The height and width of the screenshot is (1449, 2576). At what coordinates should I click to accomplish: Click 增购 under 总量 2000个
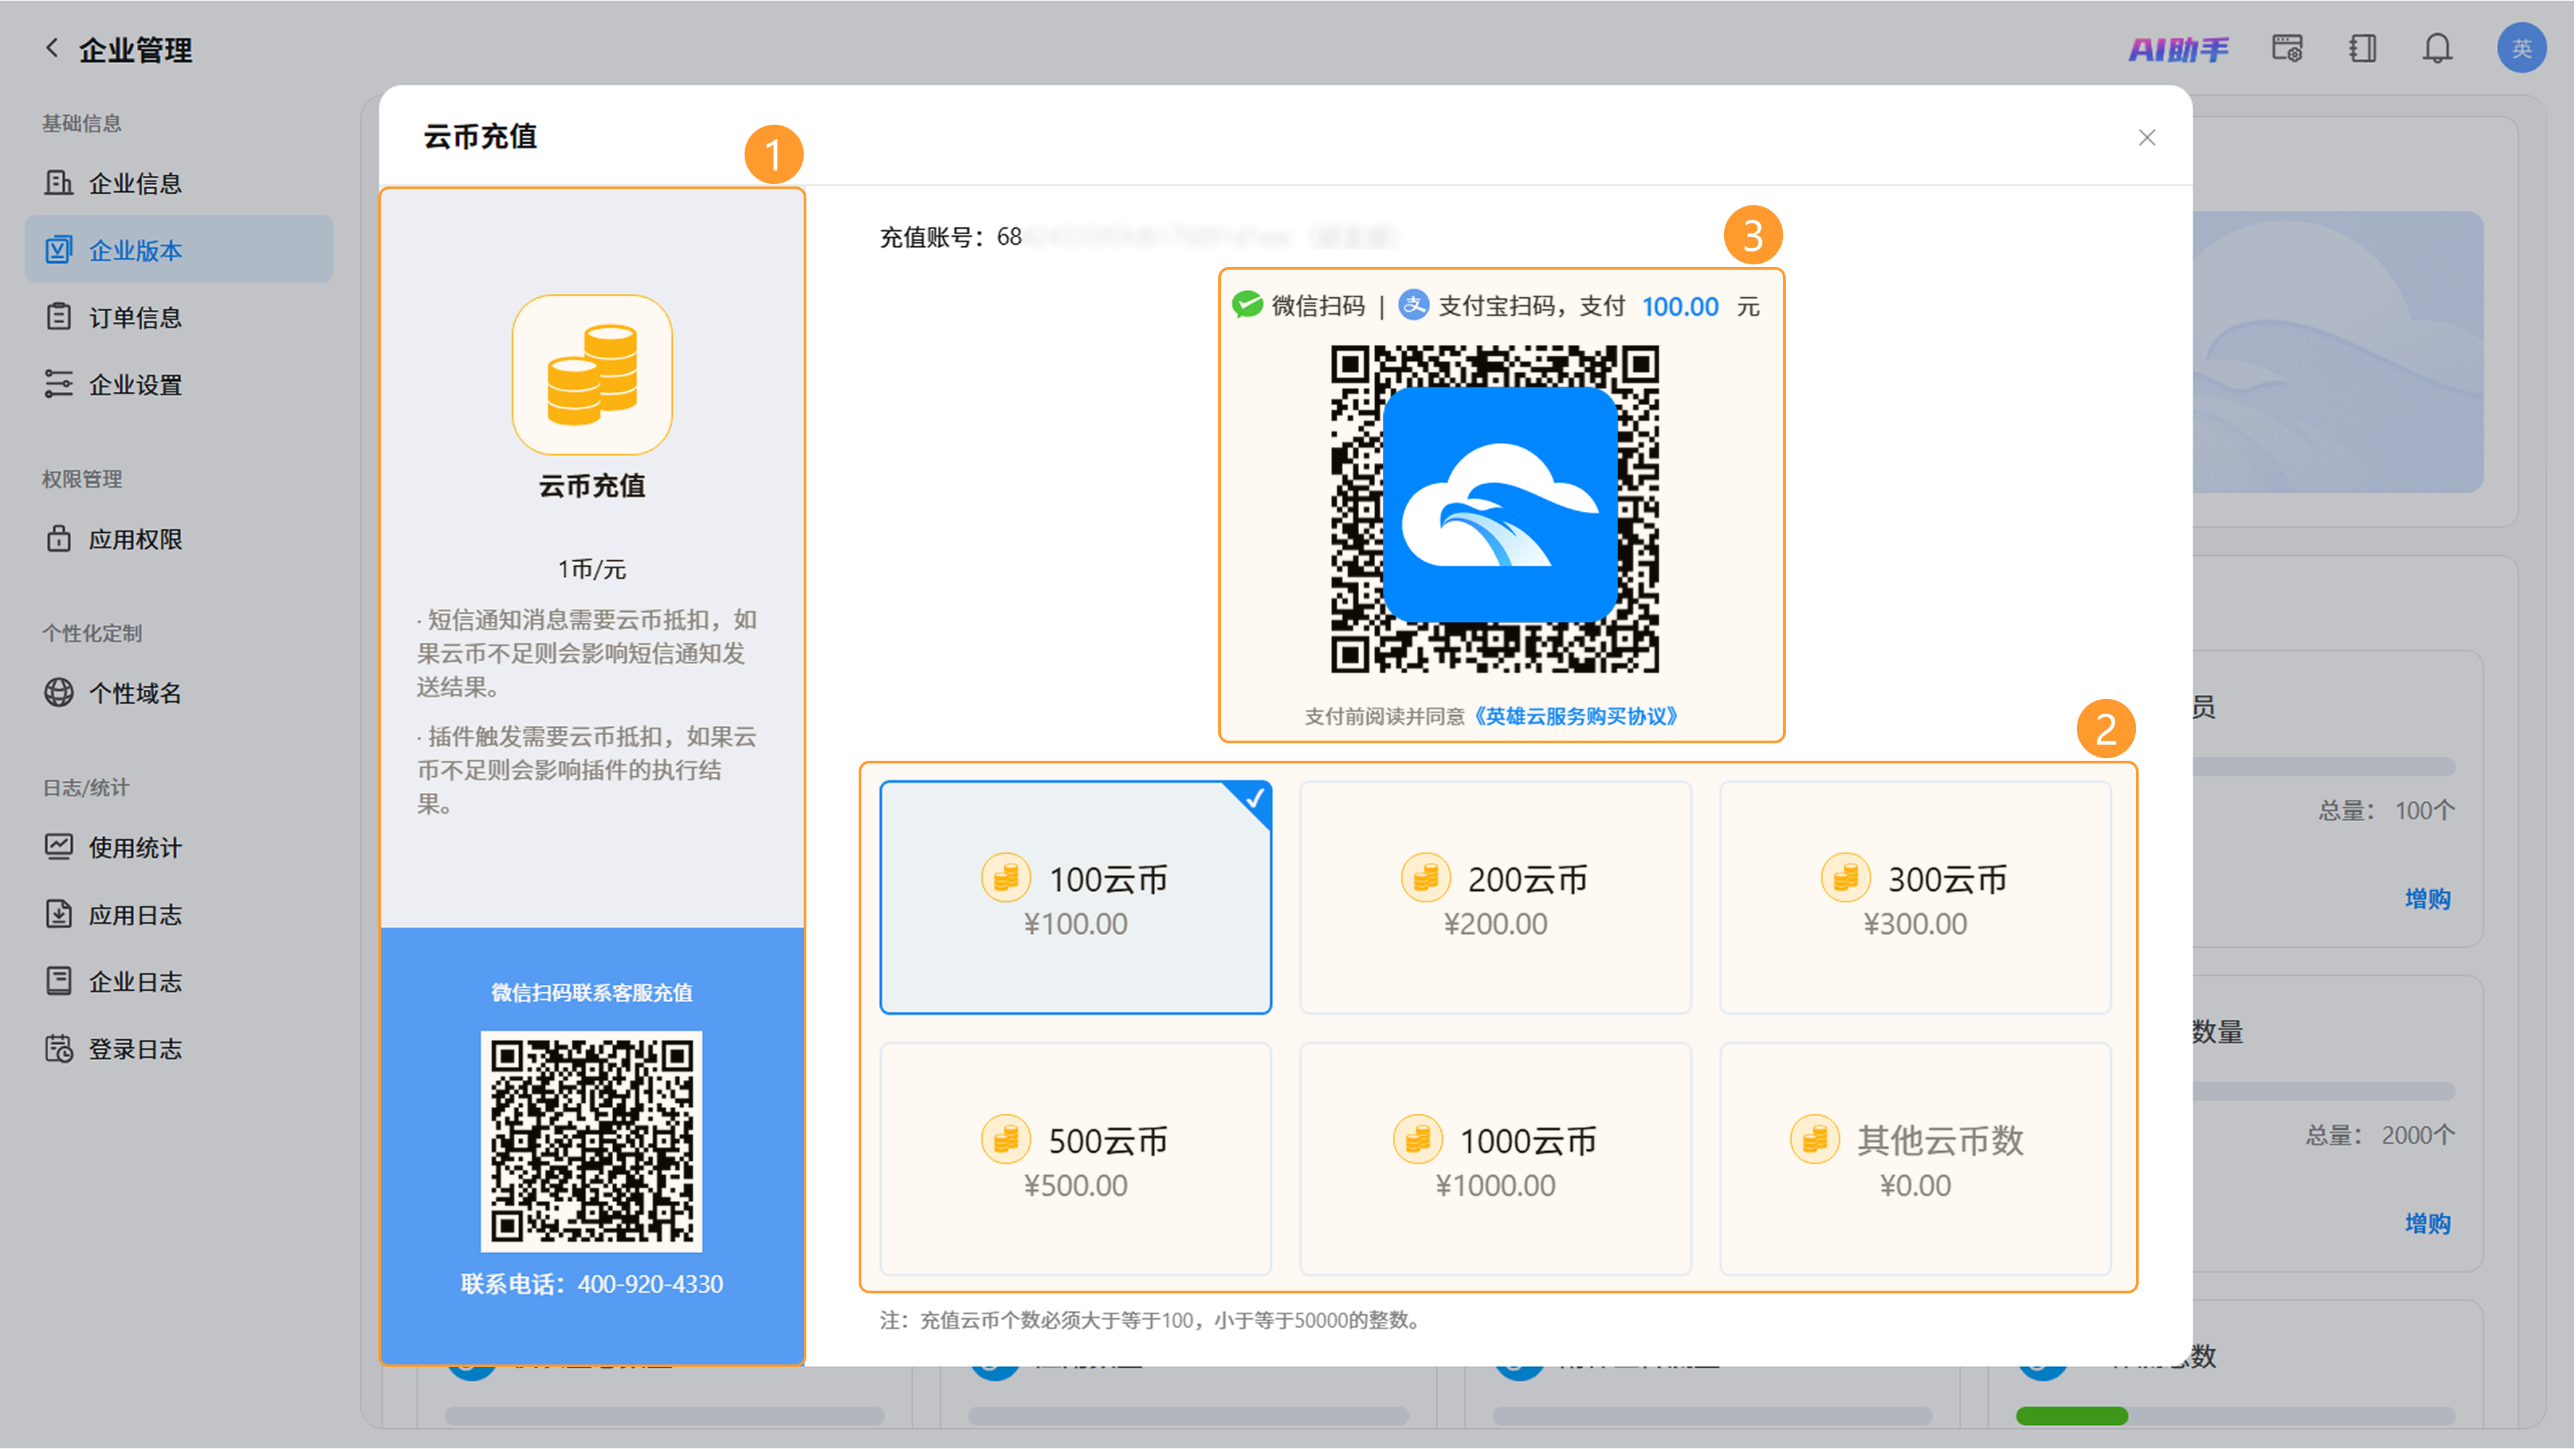point(2427,1223)
